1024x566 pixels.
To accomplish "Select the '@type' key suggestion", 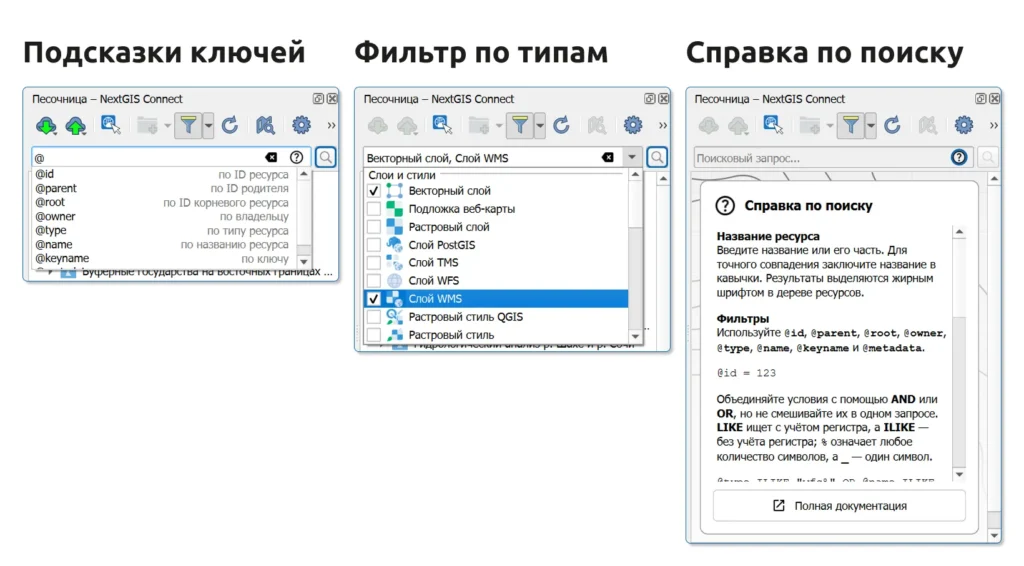I will [x=164, y=230].
